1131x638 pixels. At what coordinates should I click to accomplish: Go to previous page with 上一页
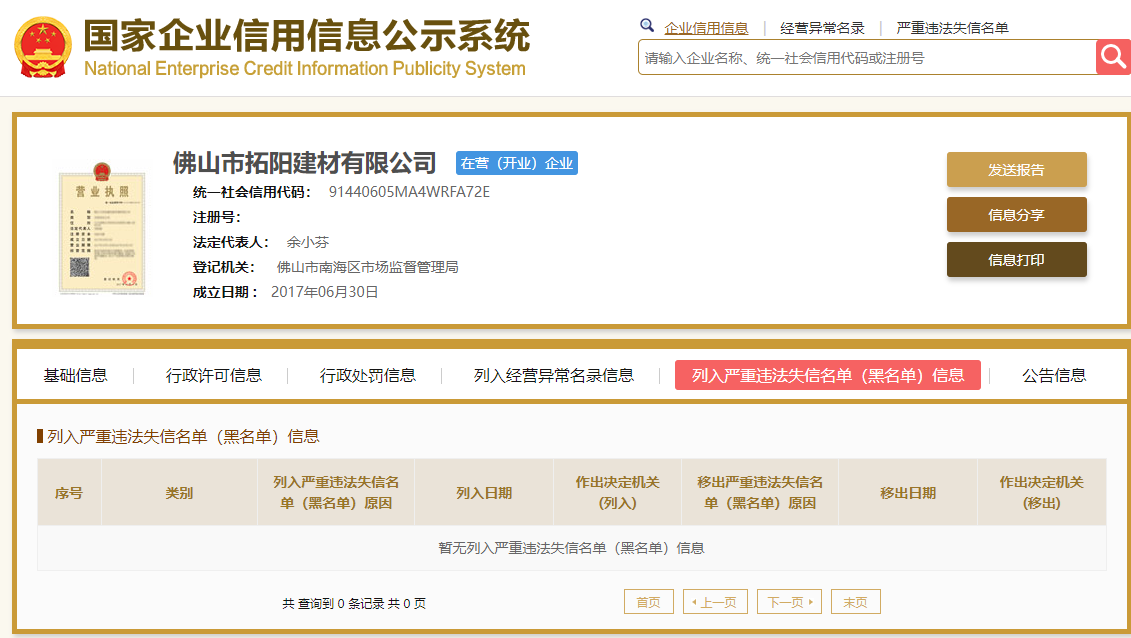(716, 602)
